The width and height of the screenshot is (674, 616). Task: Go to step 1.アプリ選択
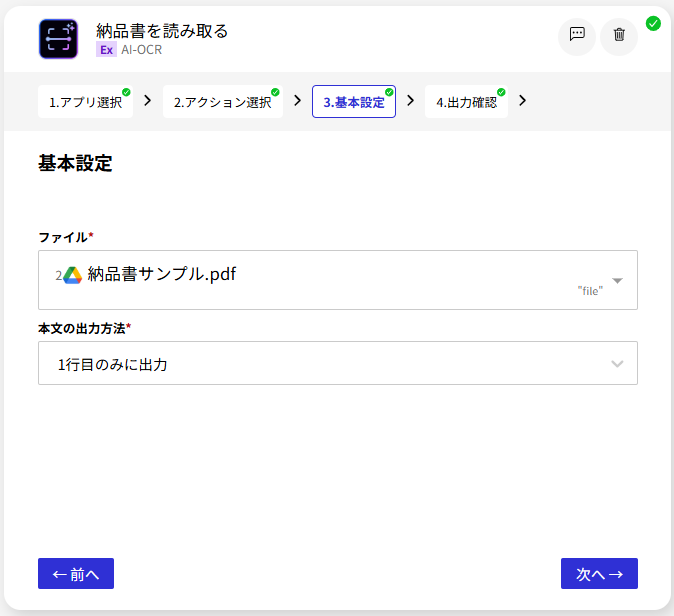[x=85, y=102]
